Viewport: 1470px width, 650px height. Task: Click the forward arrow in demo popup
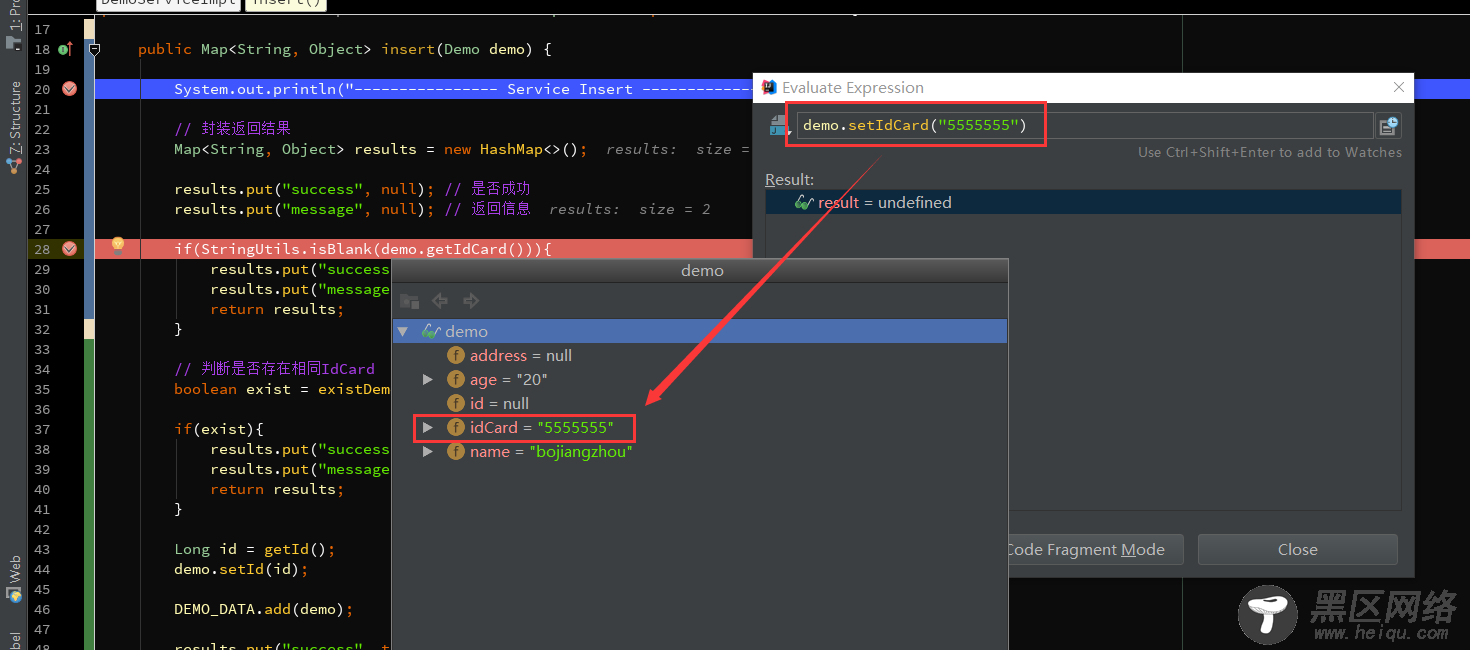pyautogui.click(x=471, y=300)
